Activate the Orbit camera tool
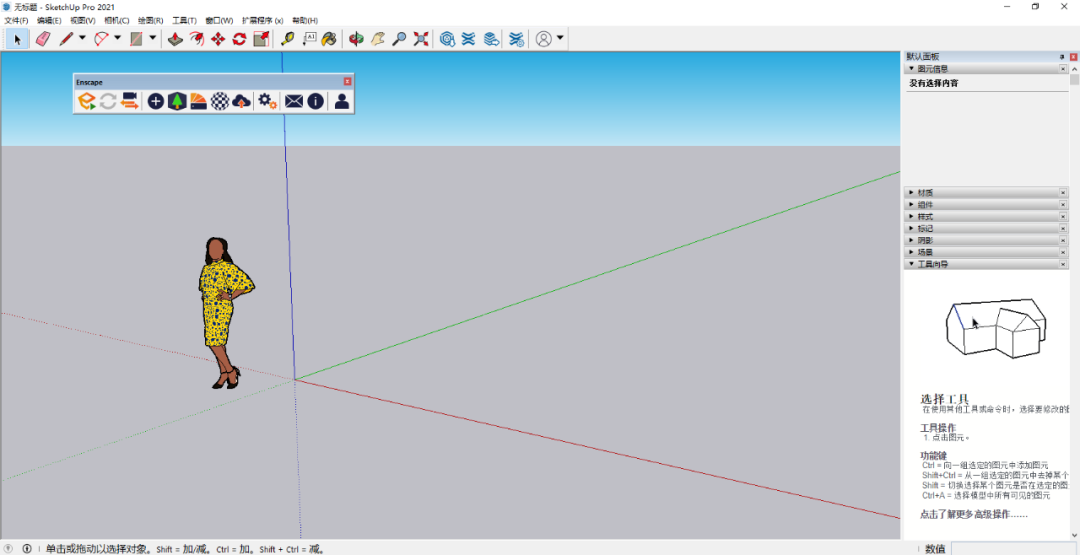This screenshot has width=1080, height=555. click(x=355, y=39)
